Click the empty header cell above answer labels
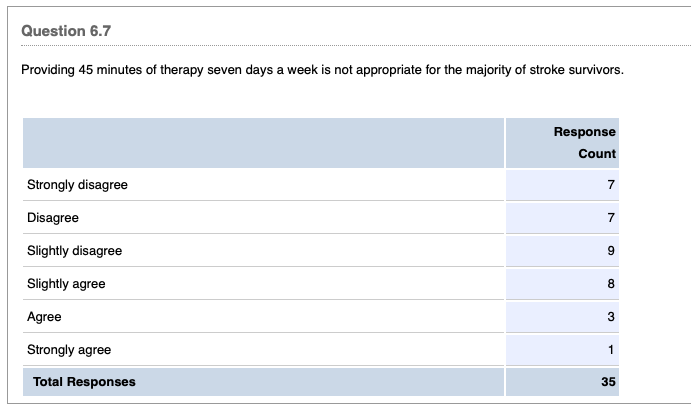Image resolution: width=691 pixels, height=411 pixels. point(262,143)
